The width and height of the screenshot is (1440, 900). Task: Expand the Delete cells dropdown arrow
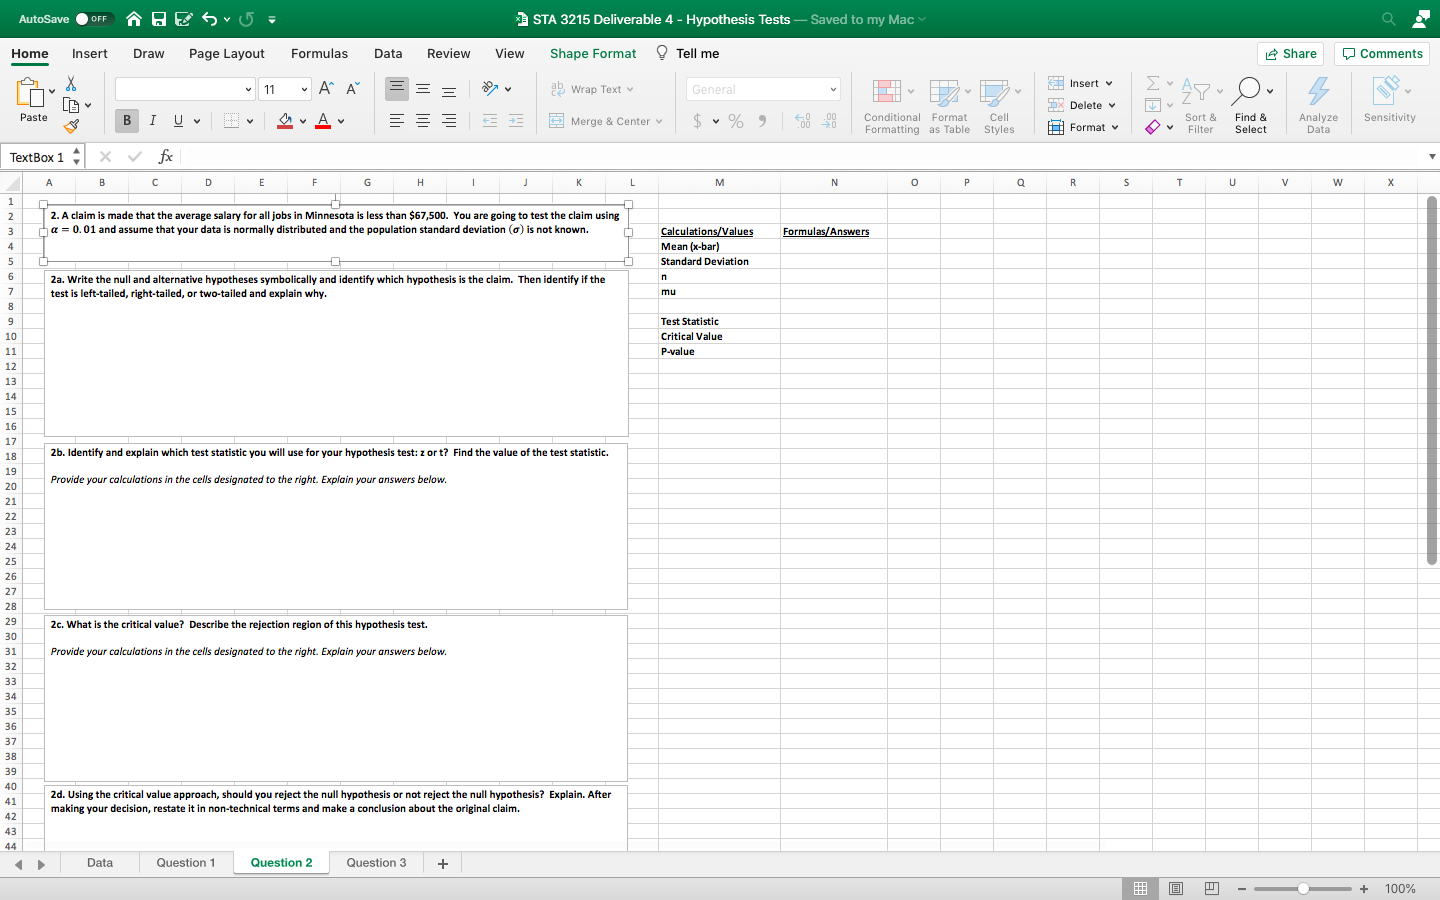(1112, 106)
